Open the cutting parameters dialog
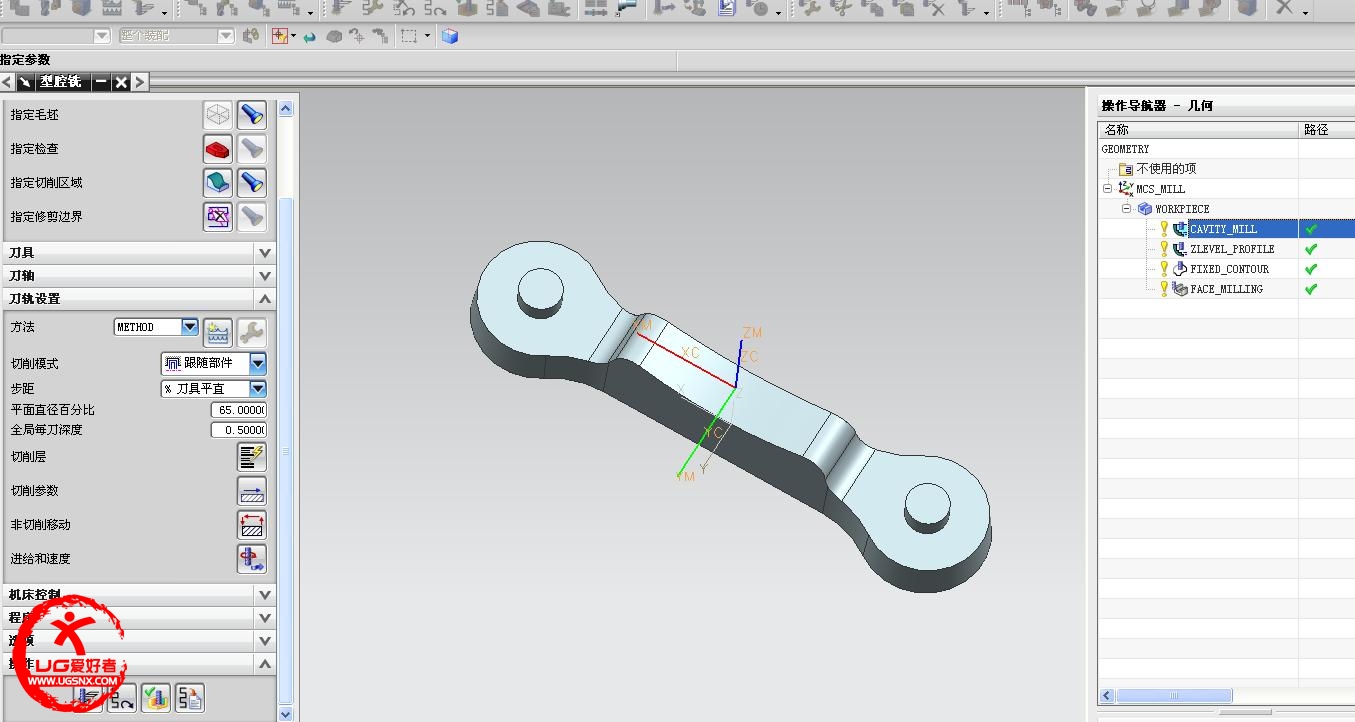This screenshot has height=722, width=1355. coord(252,491)
